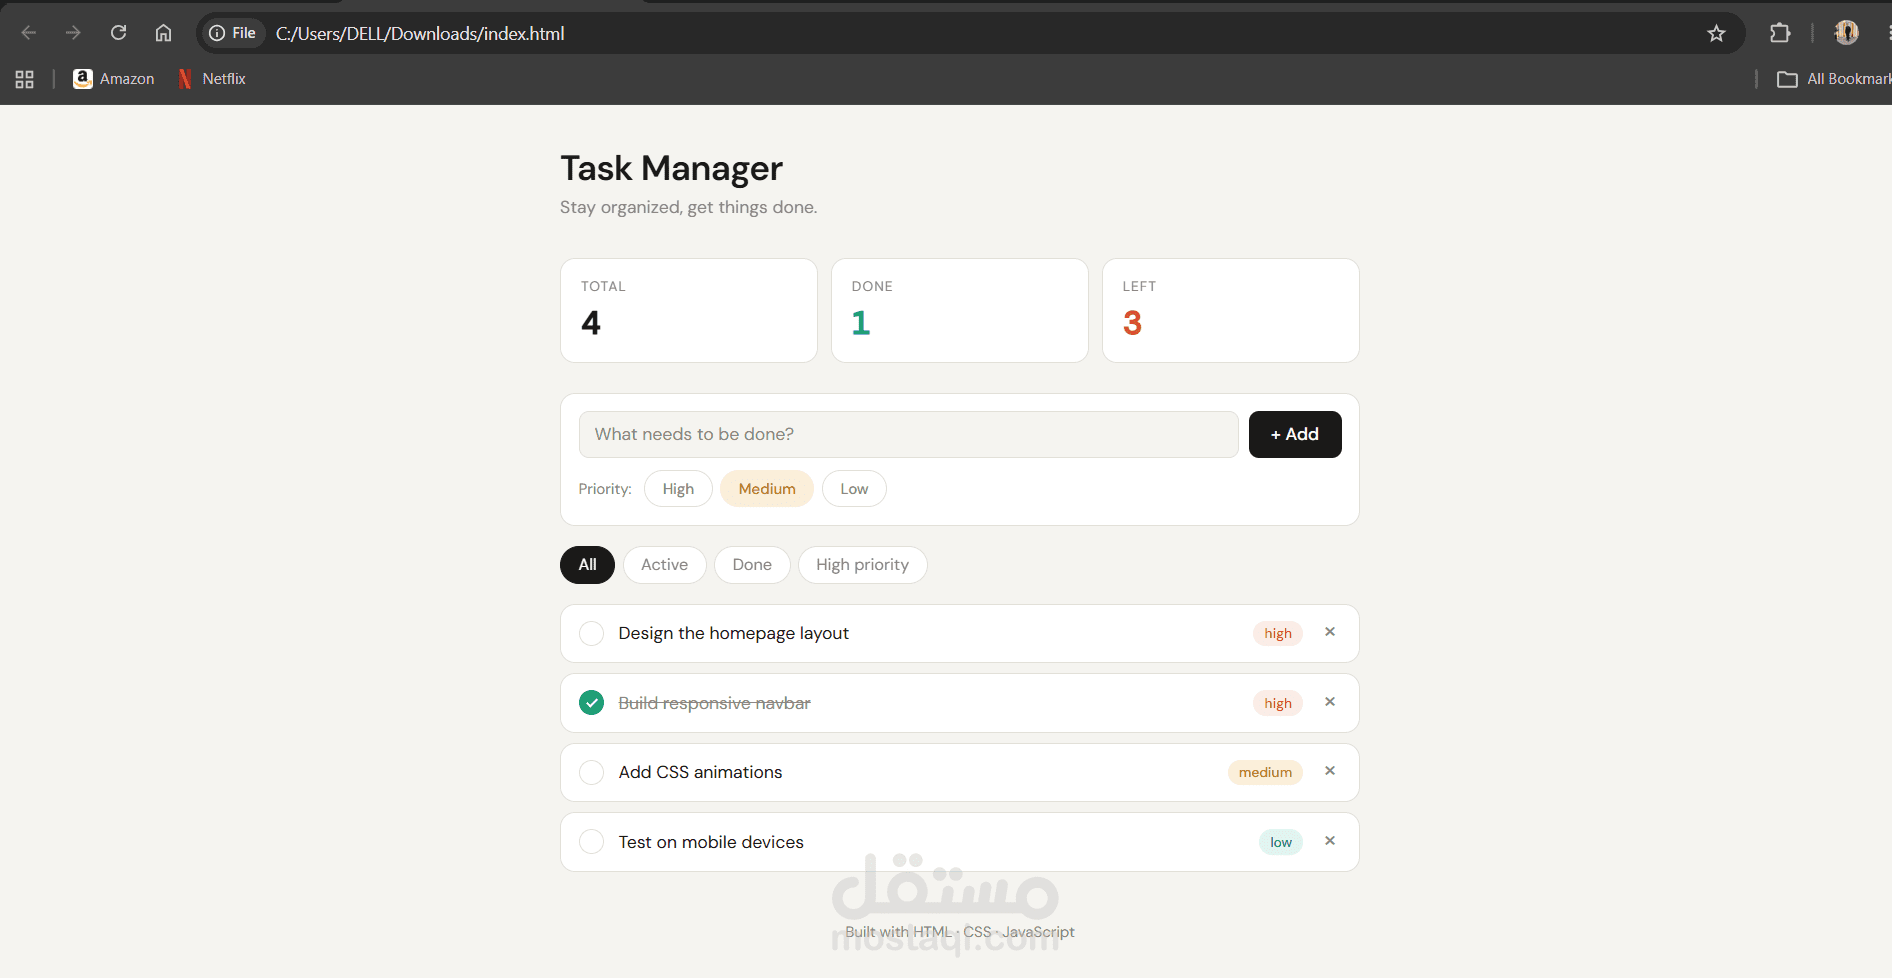1892x978 pixels.
Task: Reload the page with refresh icon
Action: pyautogui.click(x=118, y=33)
